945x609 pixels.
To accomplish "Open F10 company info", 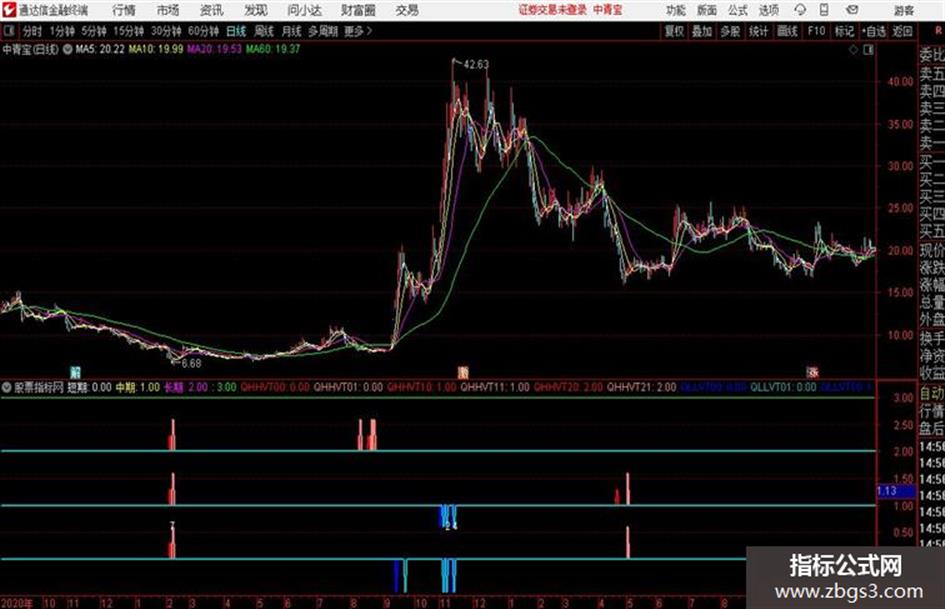I will pos(816,31).
